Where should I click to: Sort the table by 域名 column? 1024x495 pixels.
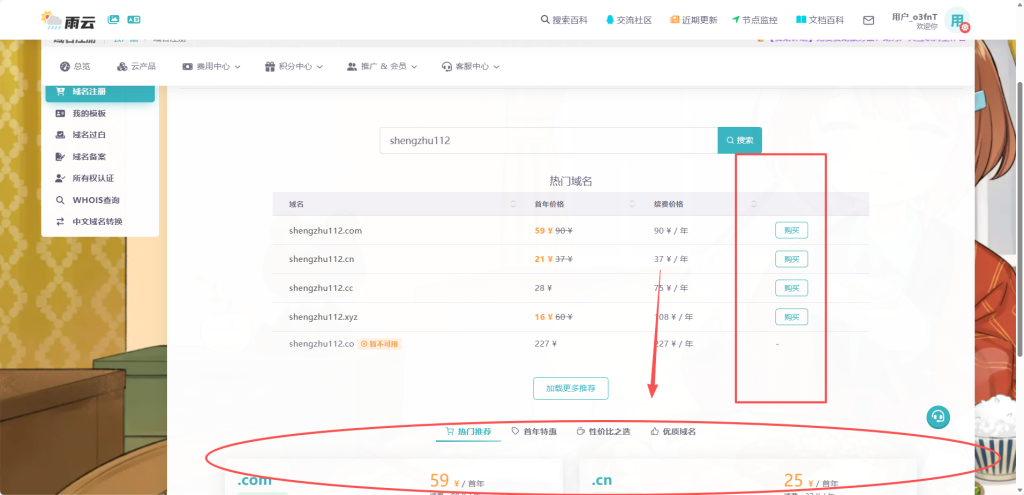pos(296,204)
